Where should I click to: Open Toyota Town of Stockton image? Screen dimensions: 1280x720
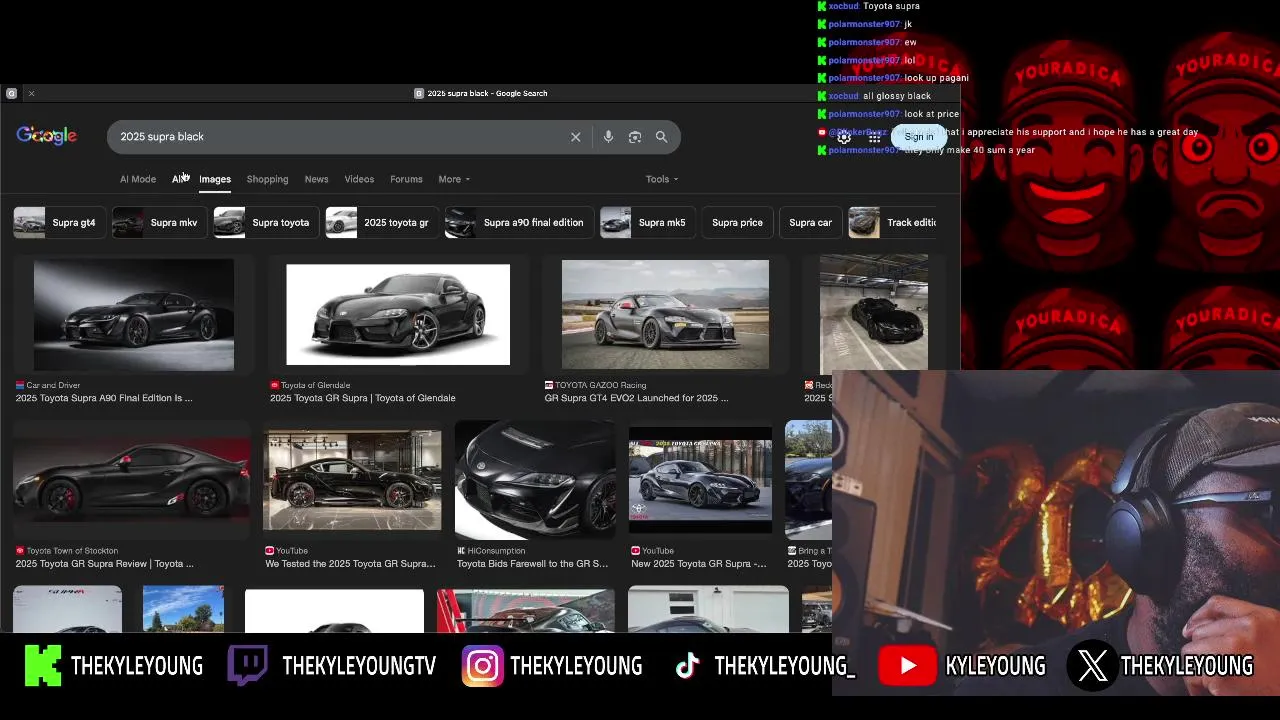pos(132,480)
